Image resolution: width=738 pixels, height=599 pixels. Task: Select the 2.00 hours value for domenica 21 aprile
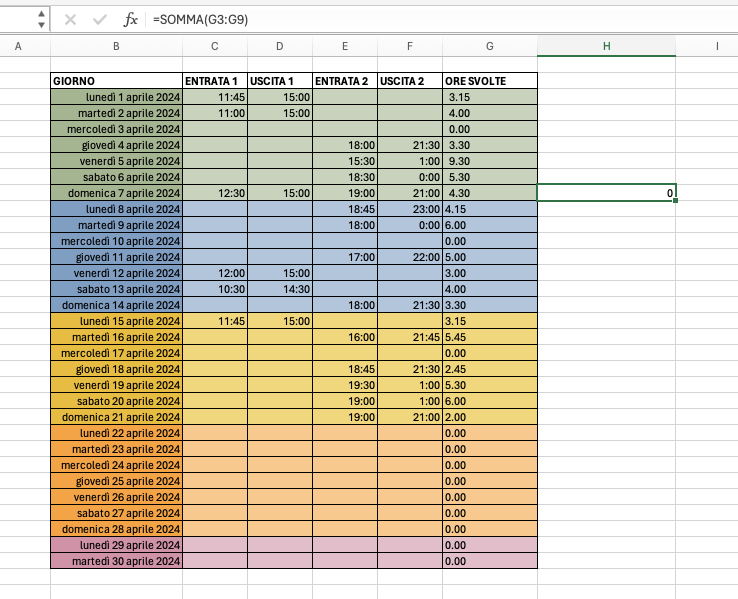click(490, 417)
